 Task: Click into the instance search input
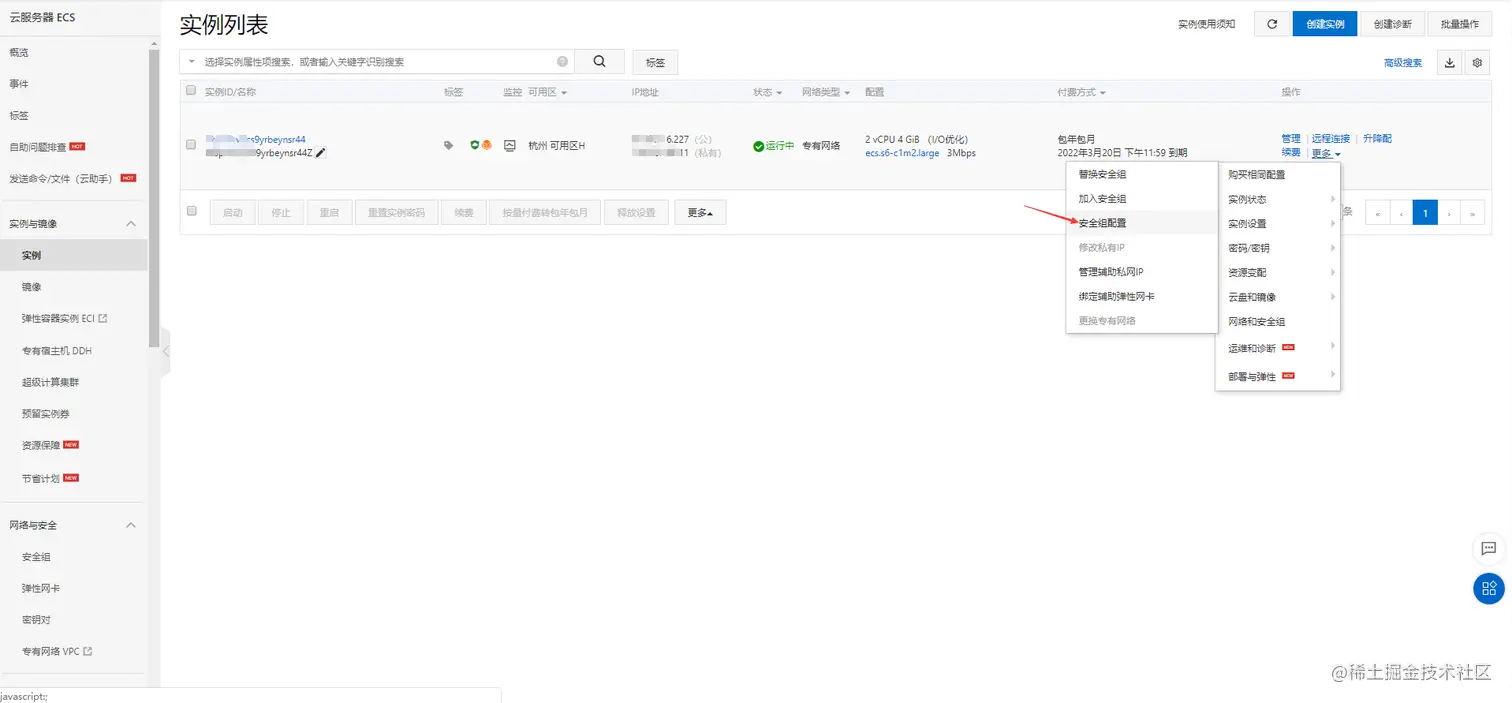(378, 61)
